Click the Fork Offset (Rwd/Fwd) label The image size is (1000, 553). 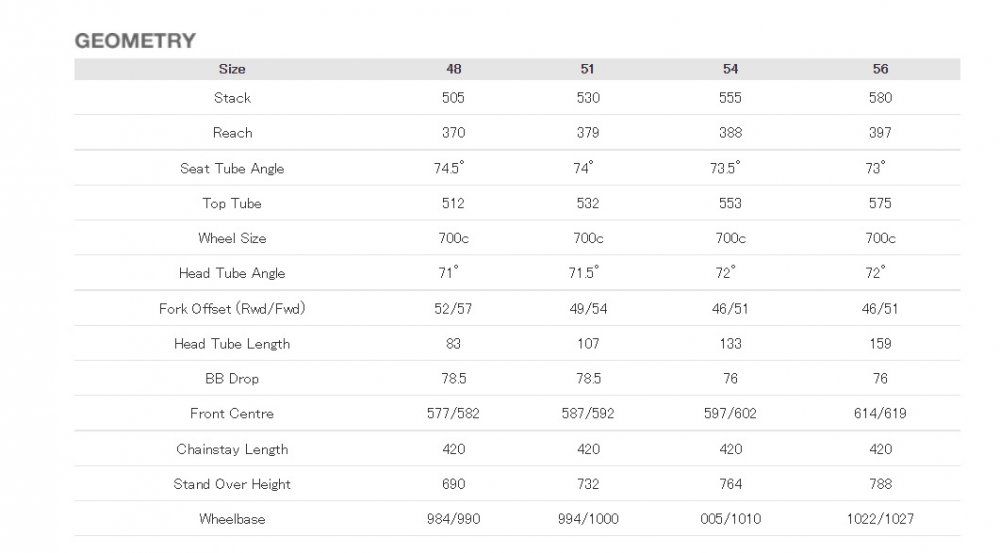pyautogui.click(x=232, y=309)
